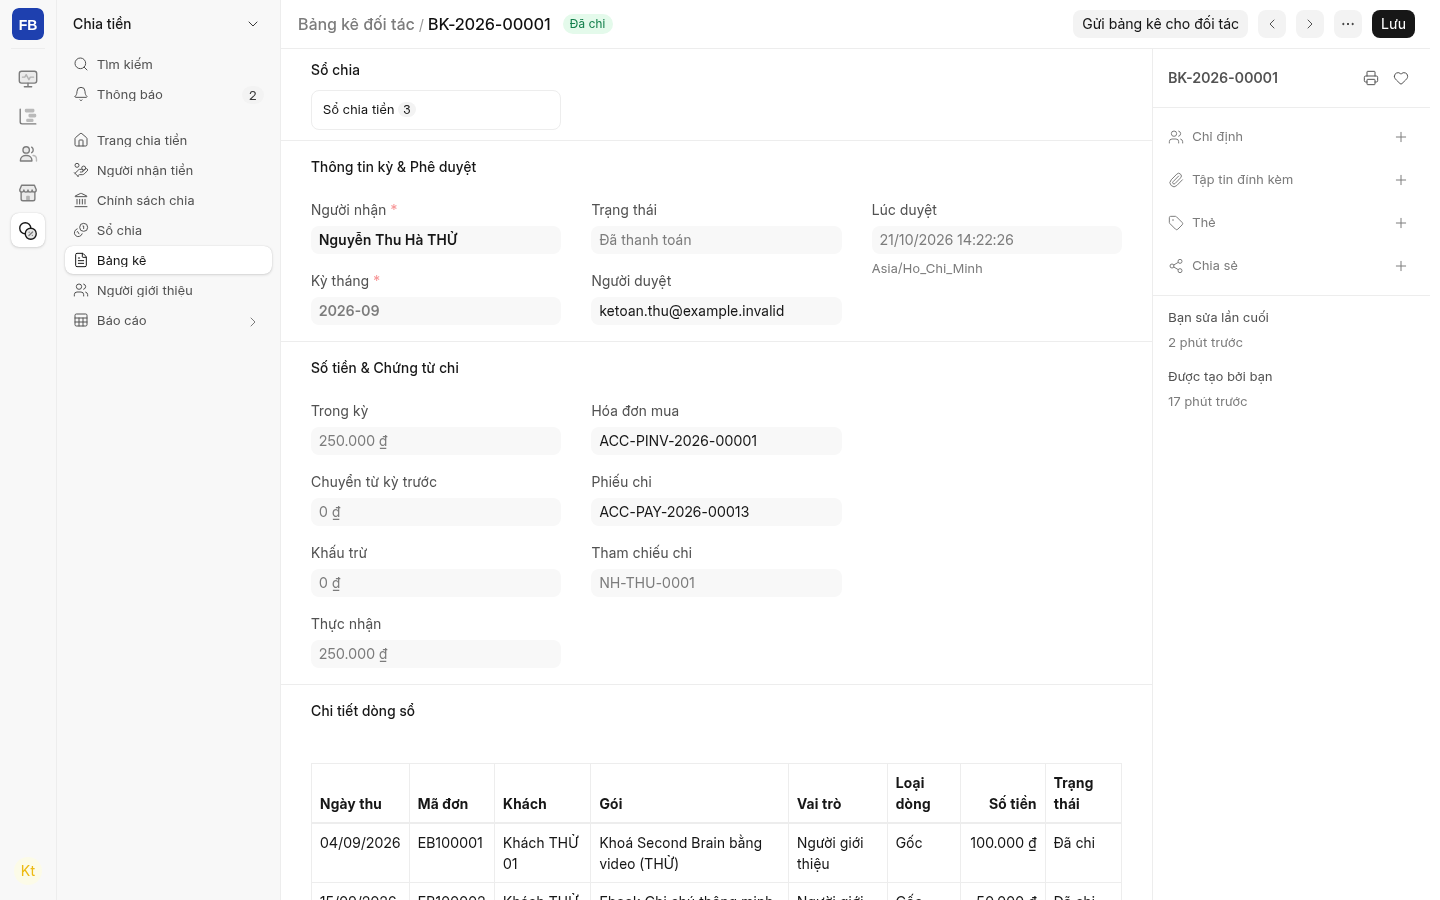Screen dimensions: 1440x900
Task: Click the Kt user avatar
Action: [28, 871]
